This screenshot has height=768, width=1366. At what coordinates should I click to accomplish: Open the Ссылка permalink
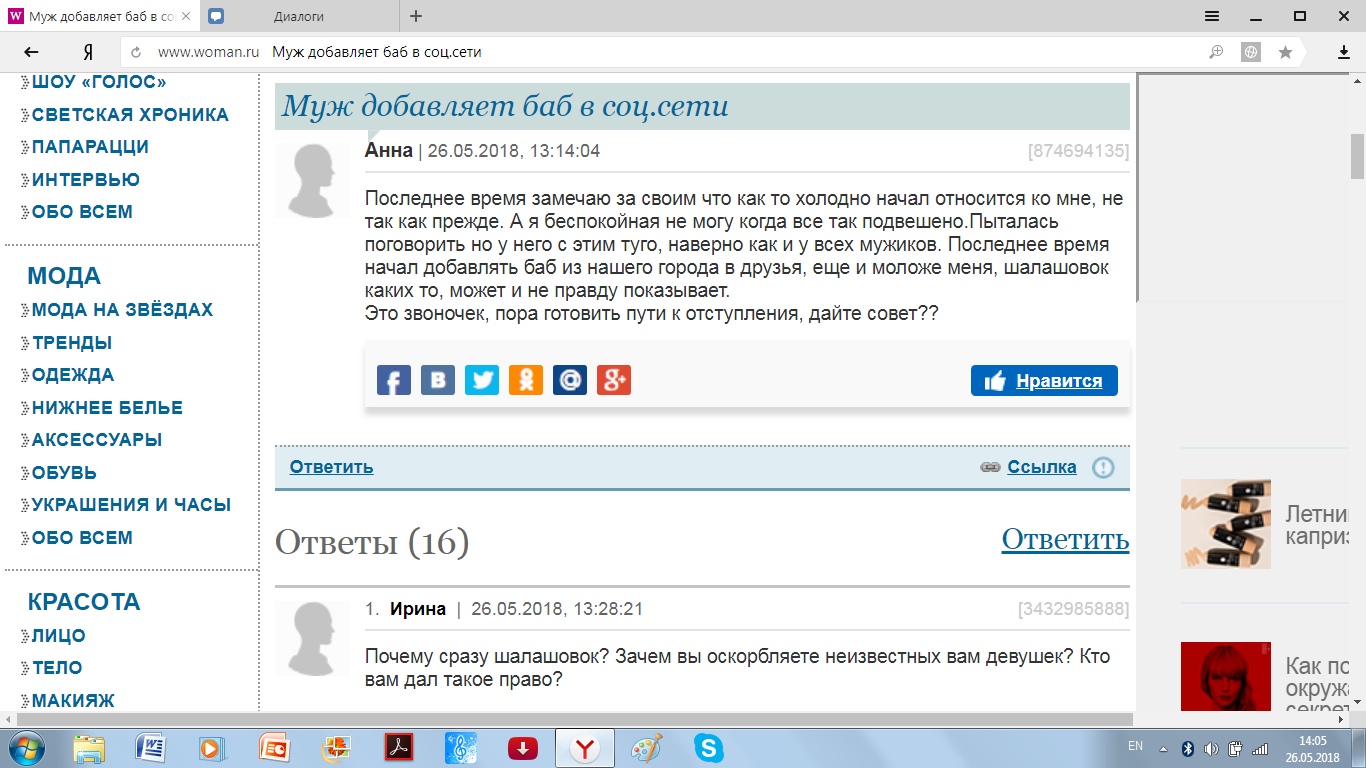pos(1041,467)
